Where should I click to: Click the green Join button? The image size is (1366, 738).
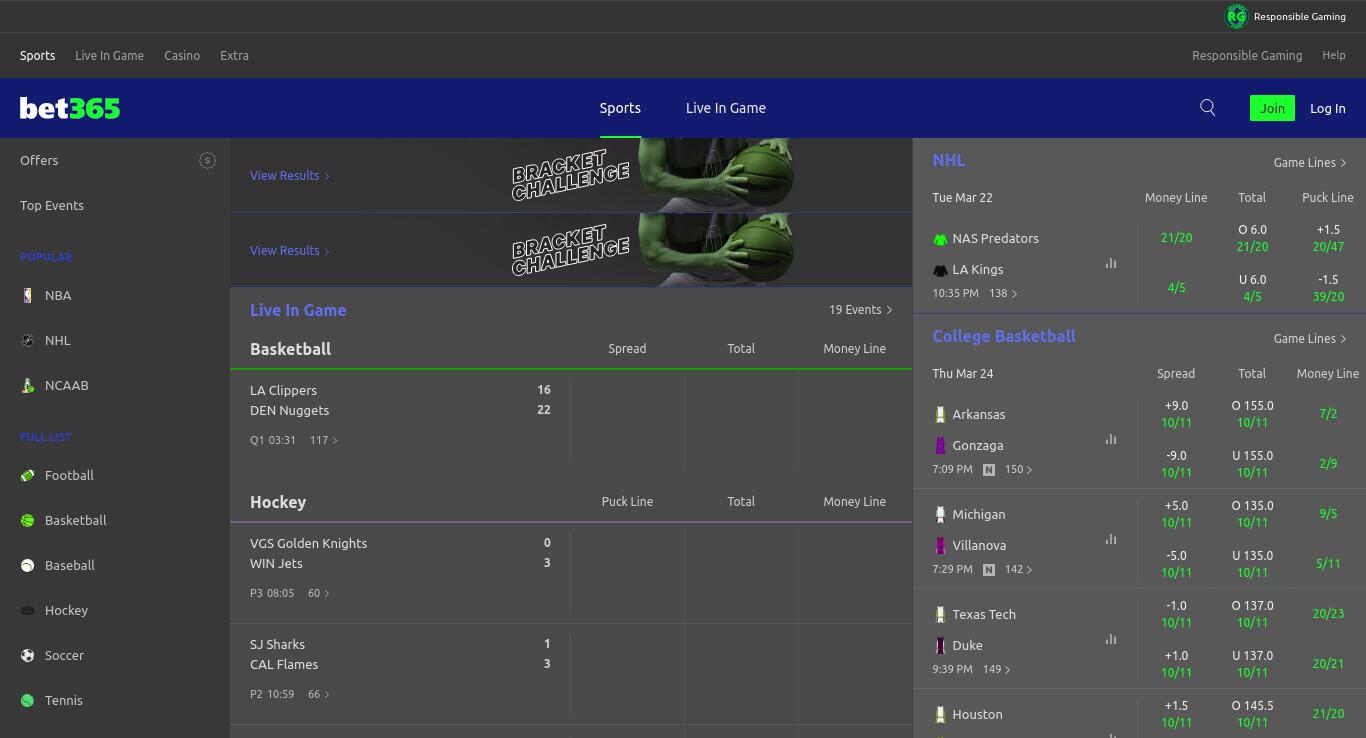pos(1272,108)
